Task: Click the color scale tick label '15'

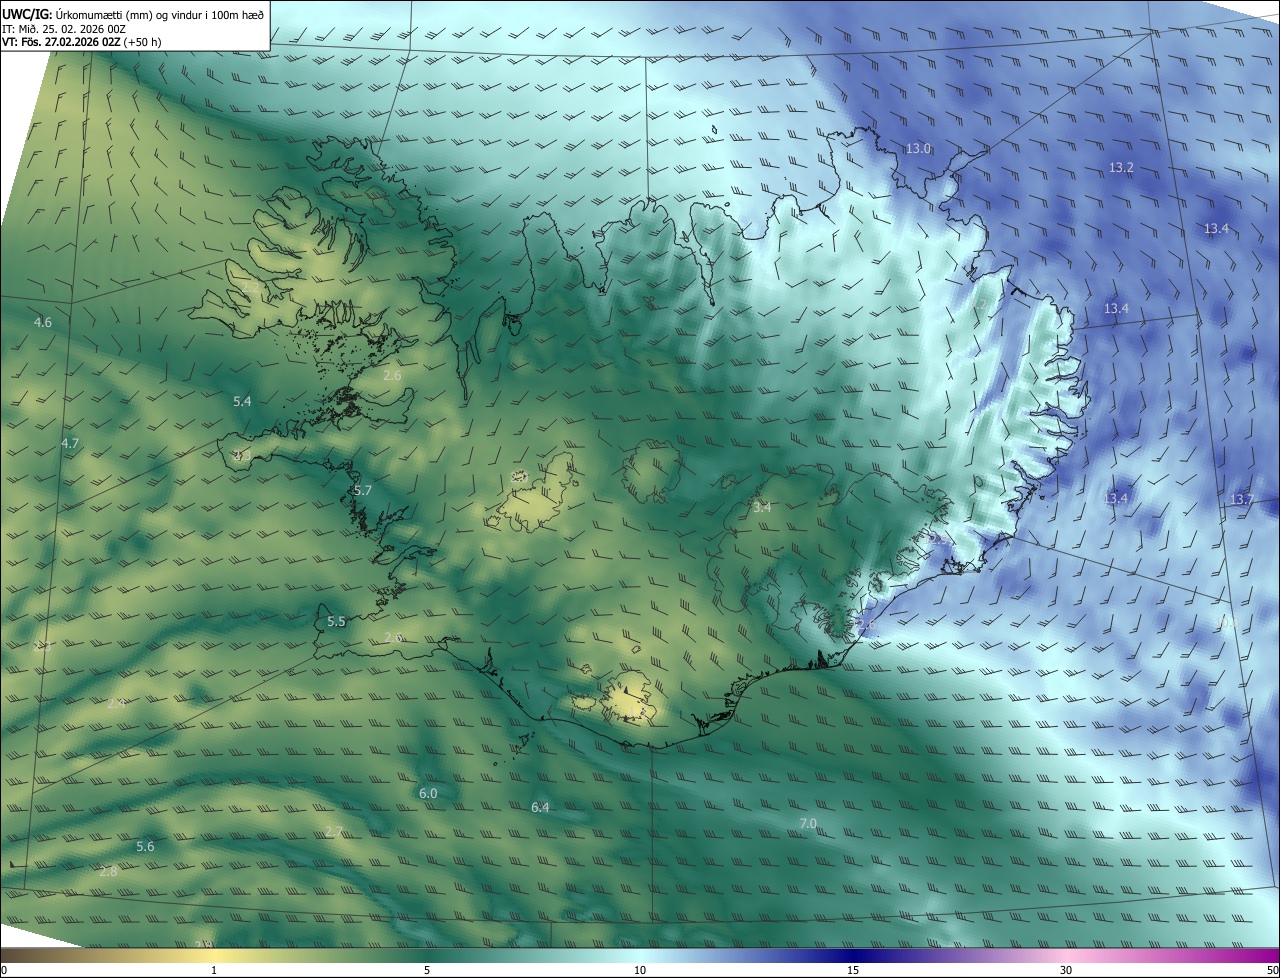Action: pos(853,970)
